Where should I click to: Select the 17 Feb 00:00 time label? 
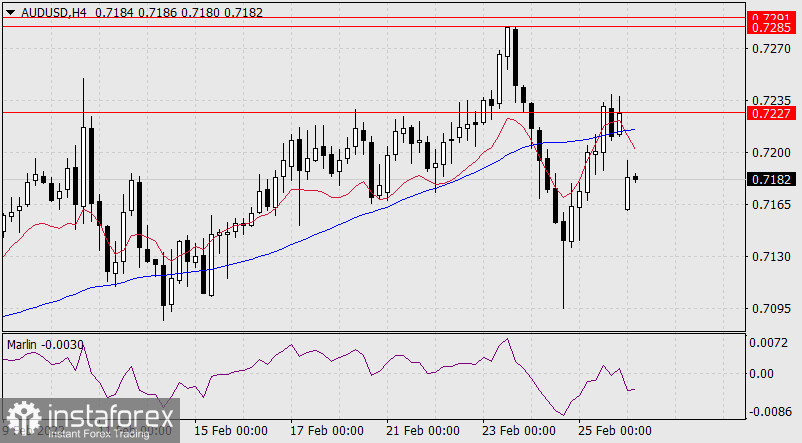click(x=325, y=431)
